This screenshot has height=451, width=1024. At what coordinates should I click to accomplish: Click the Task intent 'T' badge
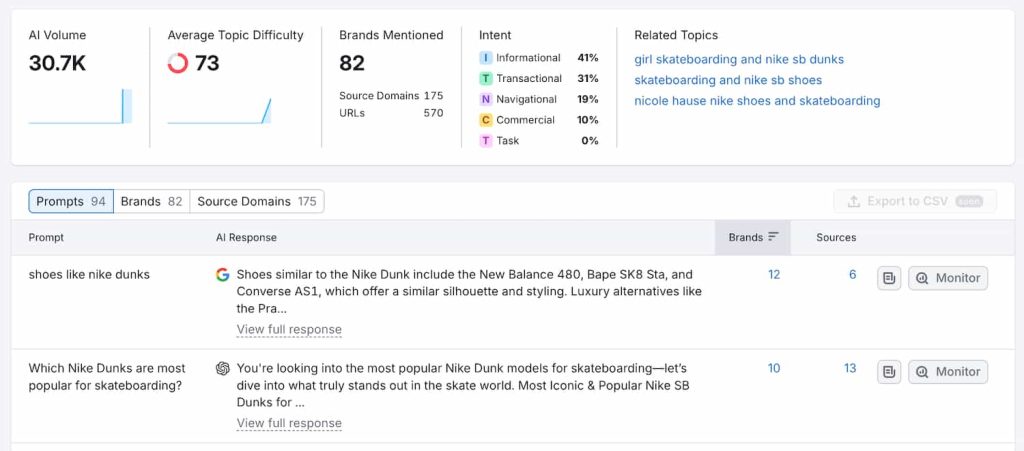pyautogui.click(x=485, y=141)
